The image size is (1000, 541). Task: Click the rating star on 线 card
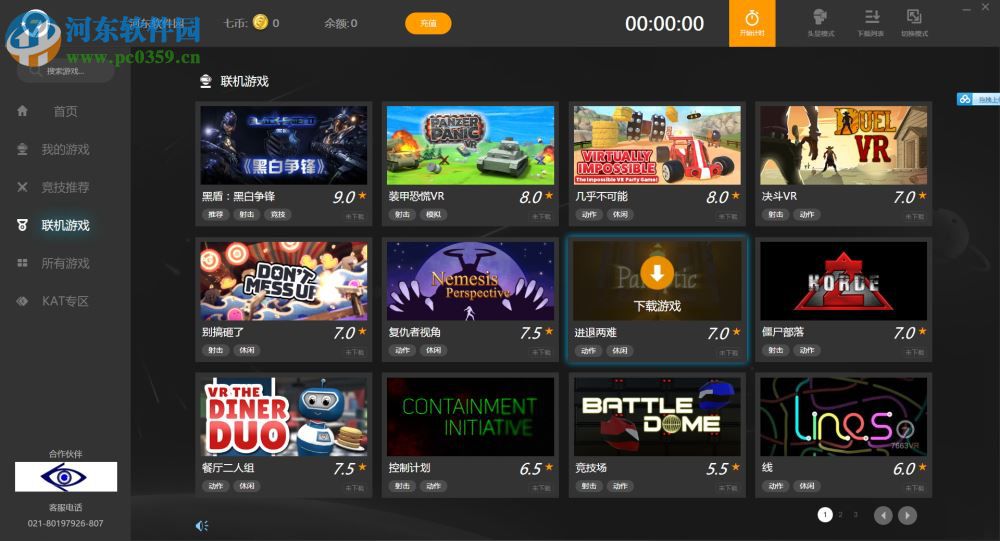922,467
